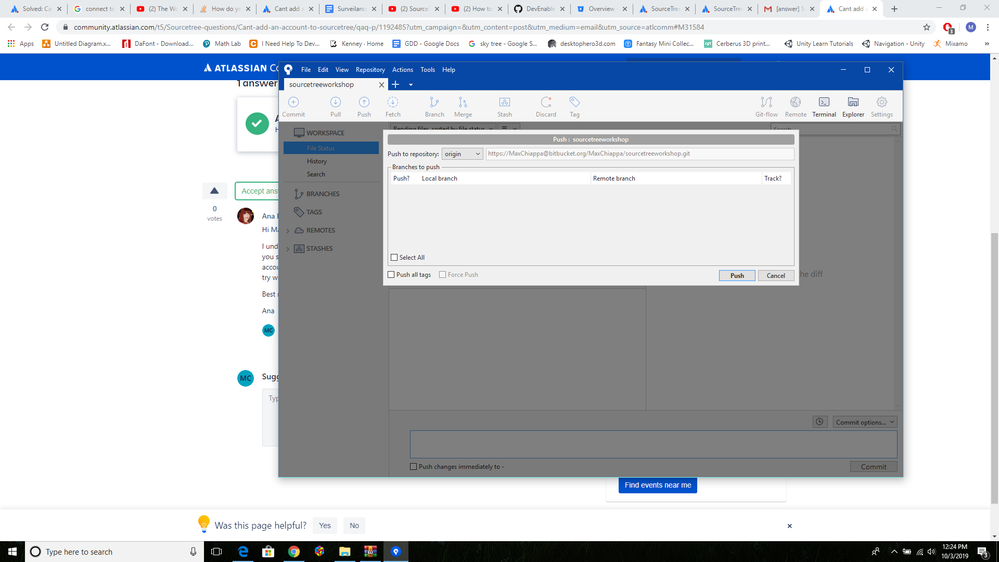Click the Windows taskbar search box
This screenshot has width=999, height=562.
(x=115, y=552)
